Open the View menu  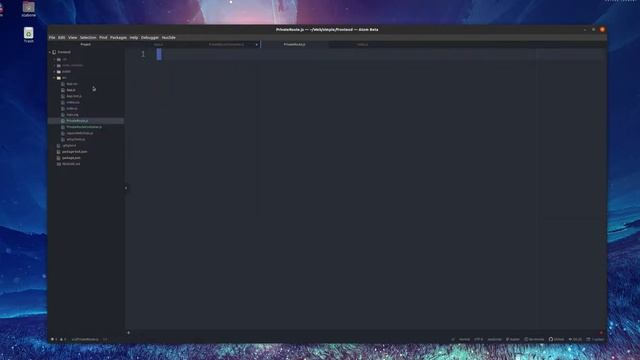tap(73, 38)
